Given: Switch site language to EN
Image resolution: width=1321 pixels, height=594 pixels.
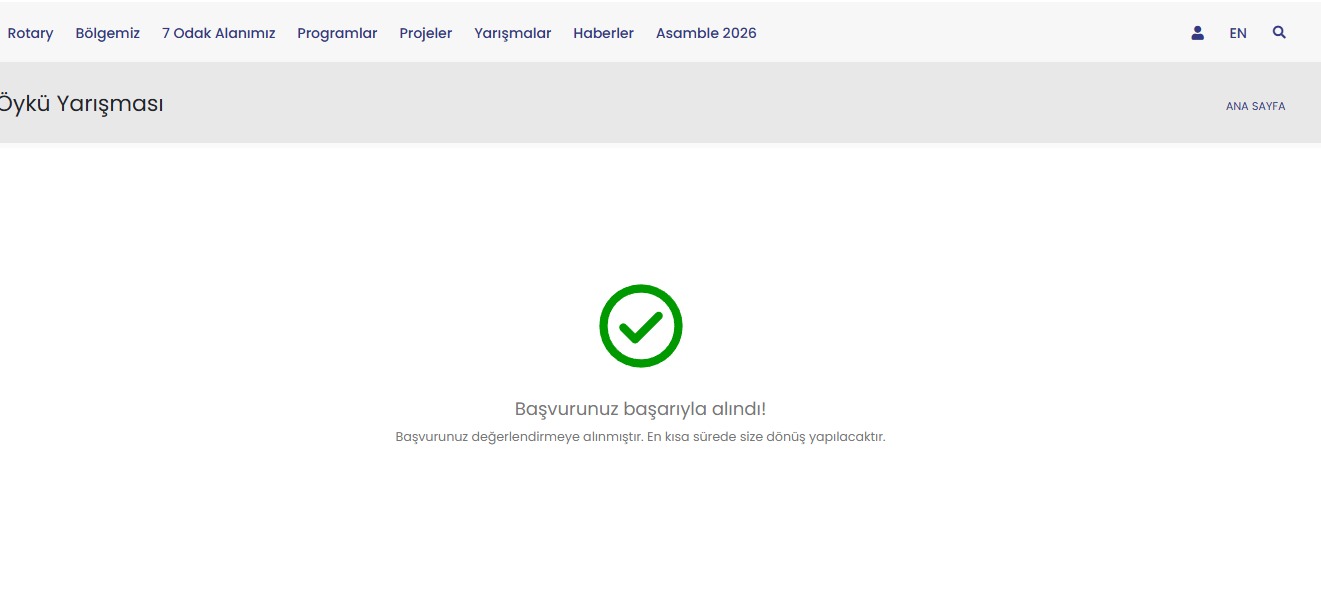Looking at the screenshot, I should (x=1238, y=33).
